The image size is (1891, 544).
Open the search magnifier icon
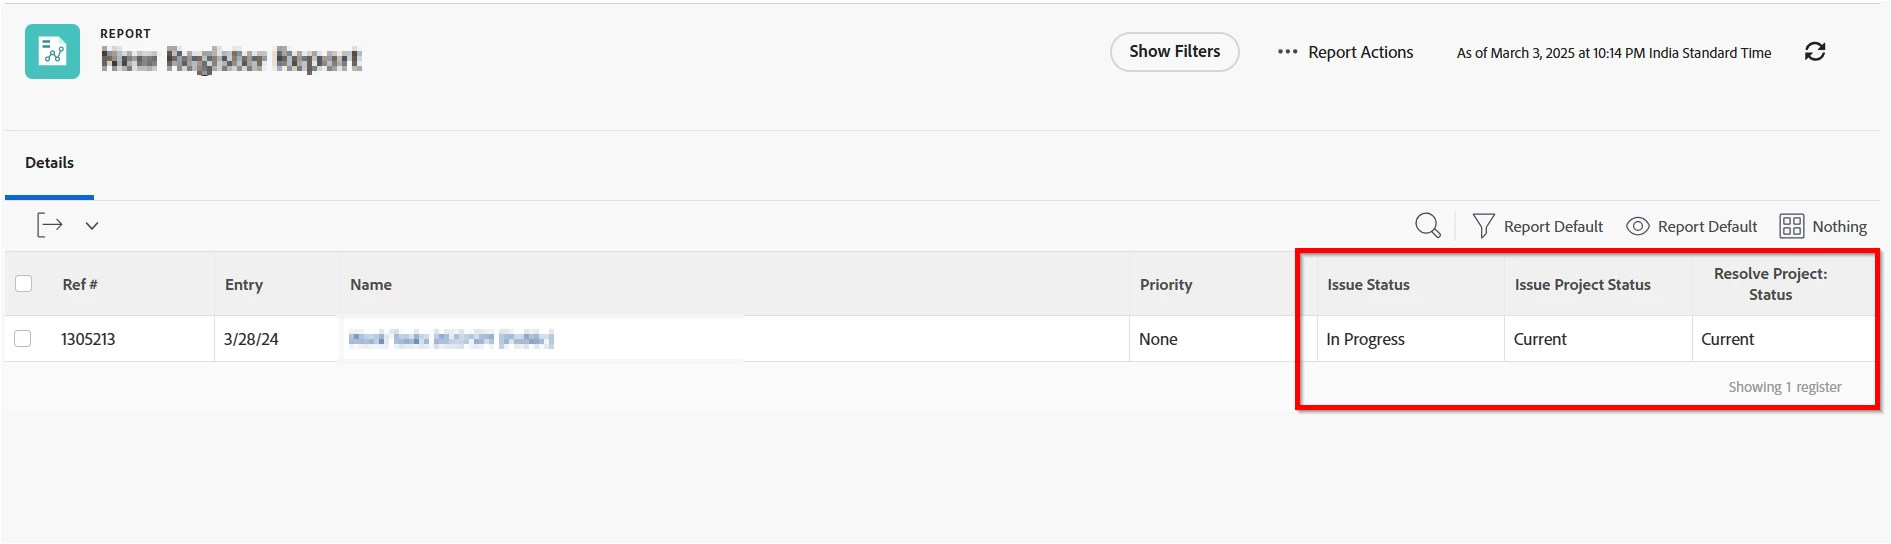point(1427,226)
